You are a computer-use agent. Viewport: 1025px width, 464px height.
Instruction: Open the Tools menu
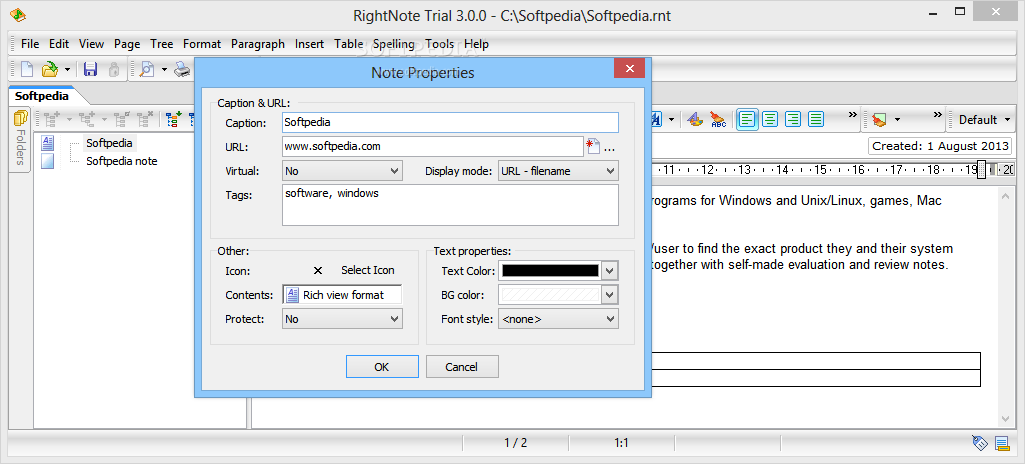439,44
